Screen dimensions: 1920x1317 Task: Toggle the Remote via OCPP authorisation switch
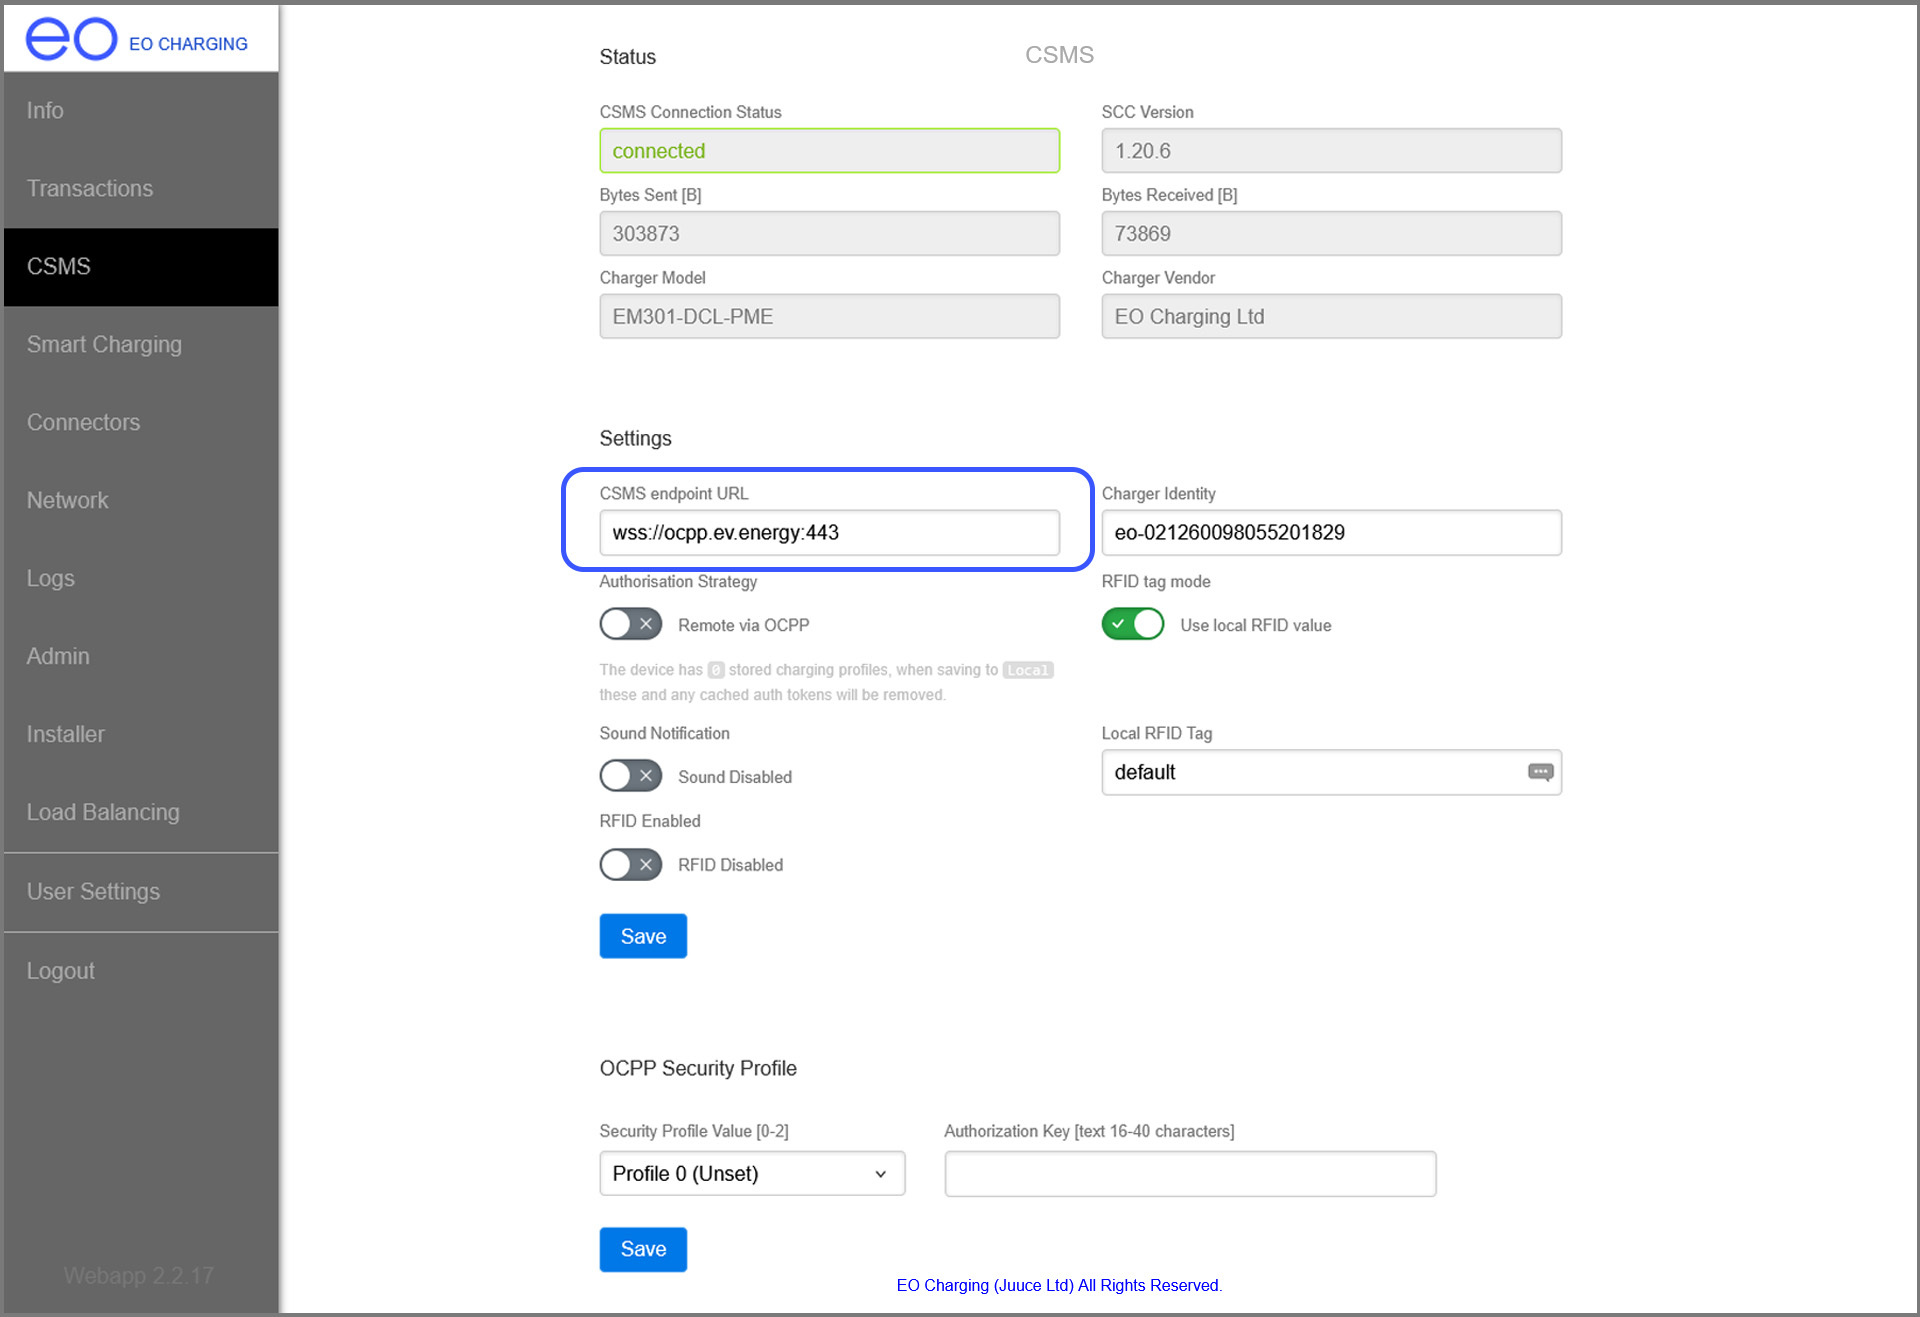pyautogui.click(x=631, y=624)
